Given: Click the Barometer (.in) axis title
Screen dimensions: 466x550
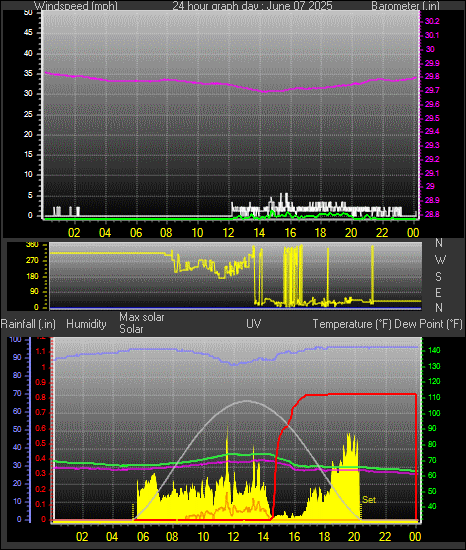Looking at the screenshot, I should click(x=405, y=6).
